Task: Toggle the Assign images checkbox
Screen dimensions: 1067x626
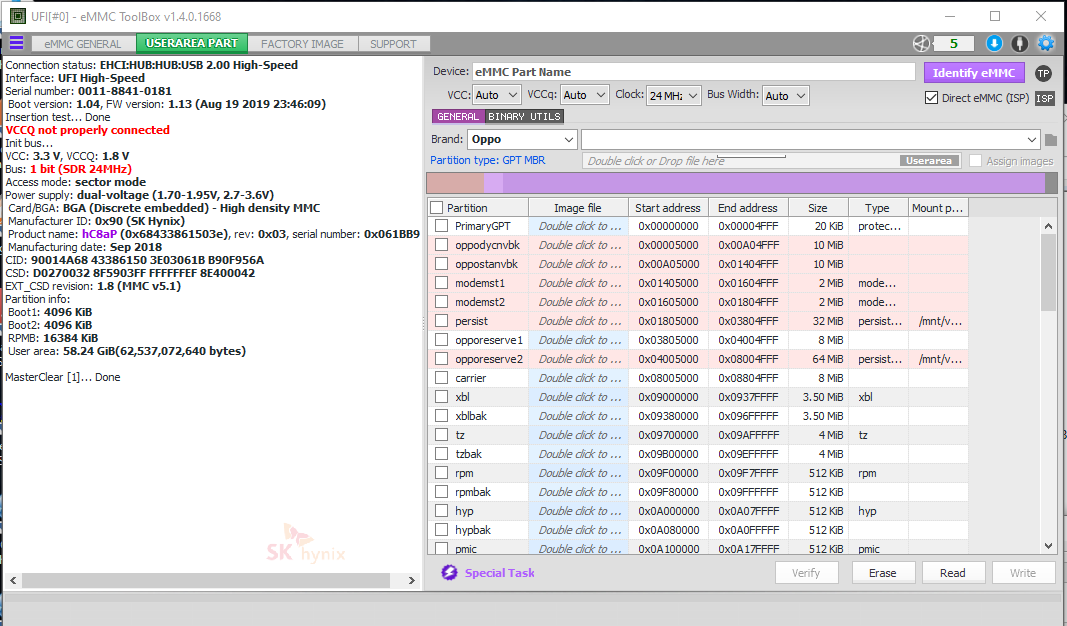Action: coord(976,161)
